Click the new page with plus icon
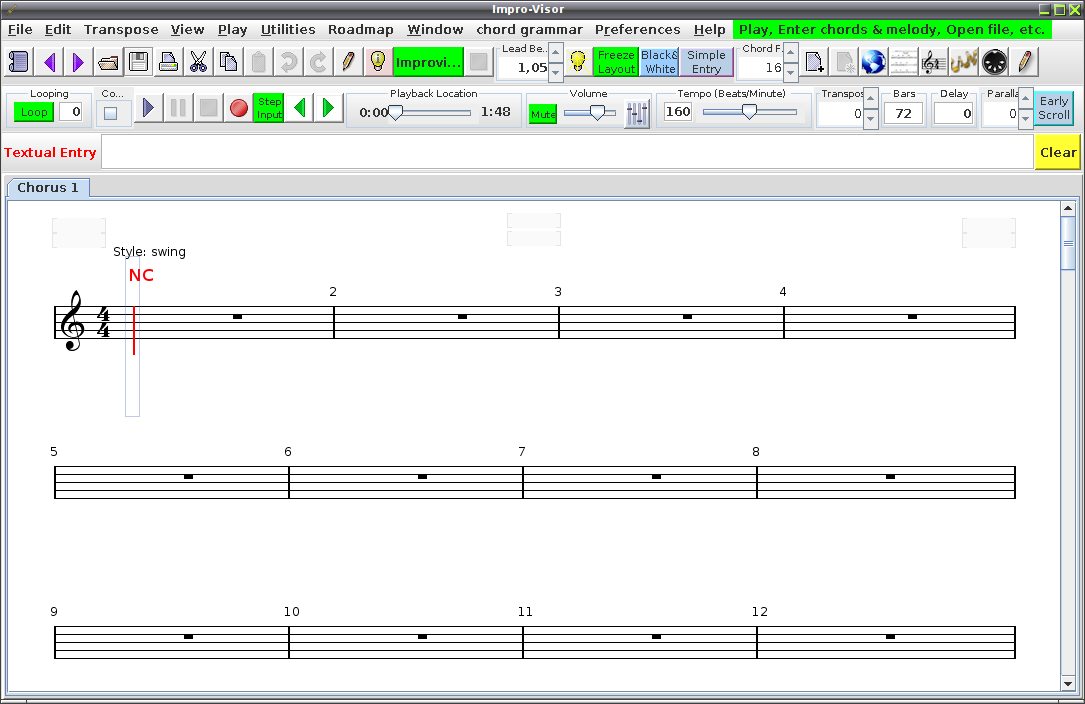Viewport: 1085px width, 704px height. 814,62
